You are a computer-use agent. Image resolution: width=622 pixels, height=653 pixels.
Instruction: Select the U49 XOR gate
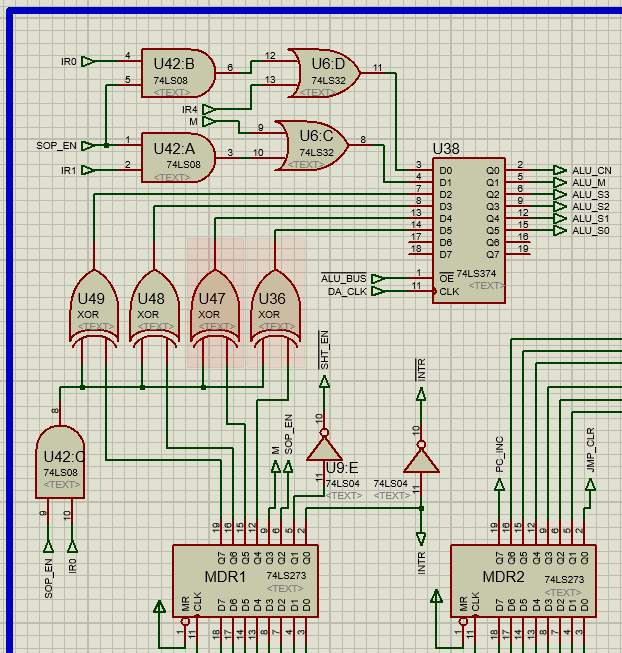pyautogui.click(x=94, y=308)
